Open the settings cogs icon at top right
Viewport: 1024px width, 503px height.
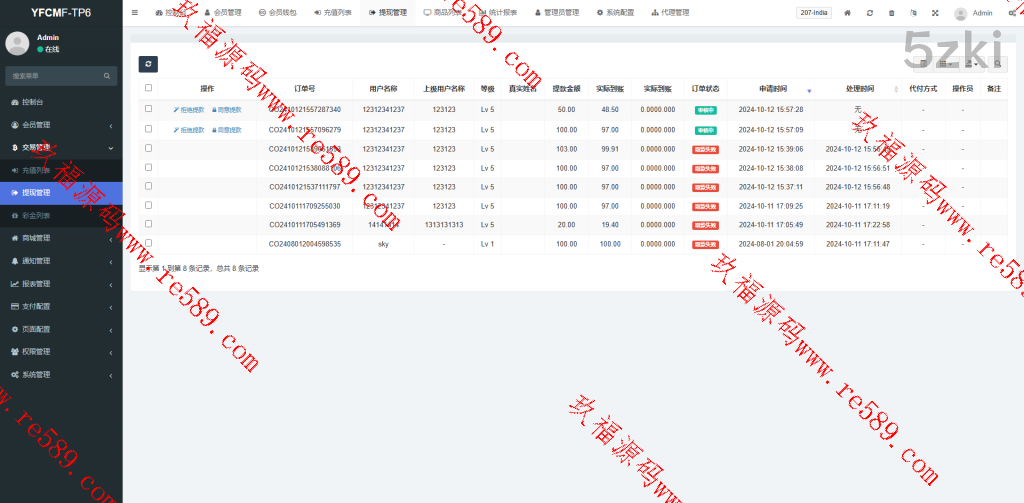pyautogui.click(x=1013, y=13)
